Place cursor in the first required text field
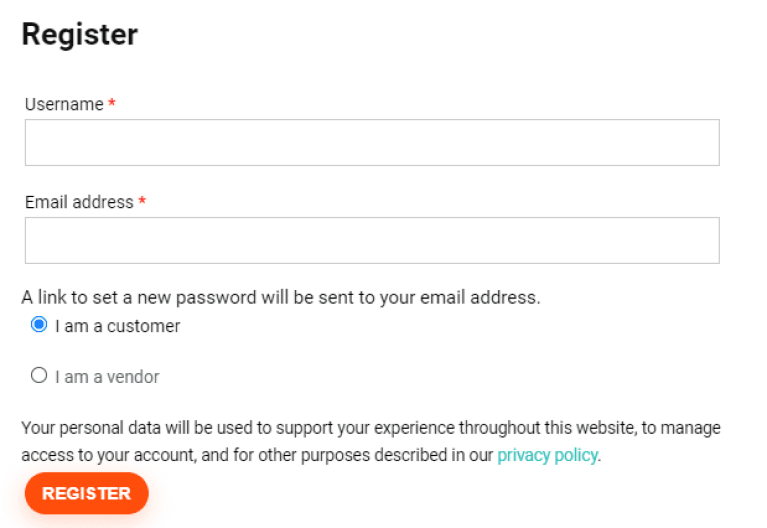Image resolution: width=767 pixels, height=528 pixels. [x=372, y=142]
